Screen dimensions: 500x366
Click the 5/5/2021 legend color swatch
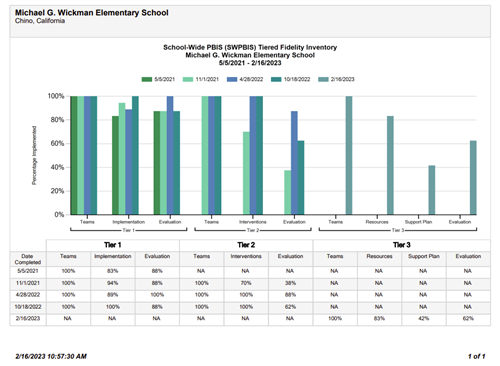tap(147, 79)
